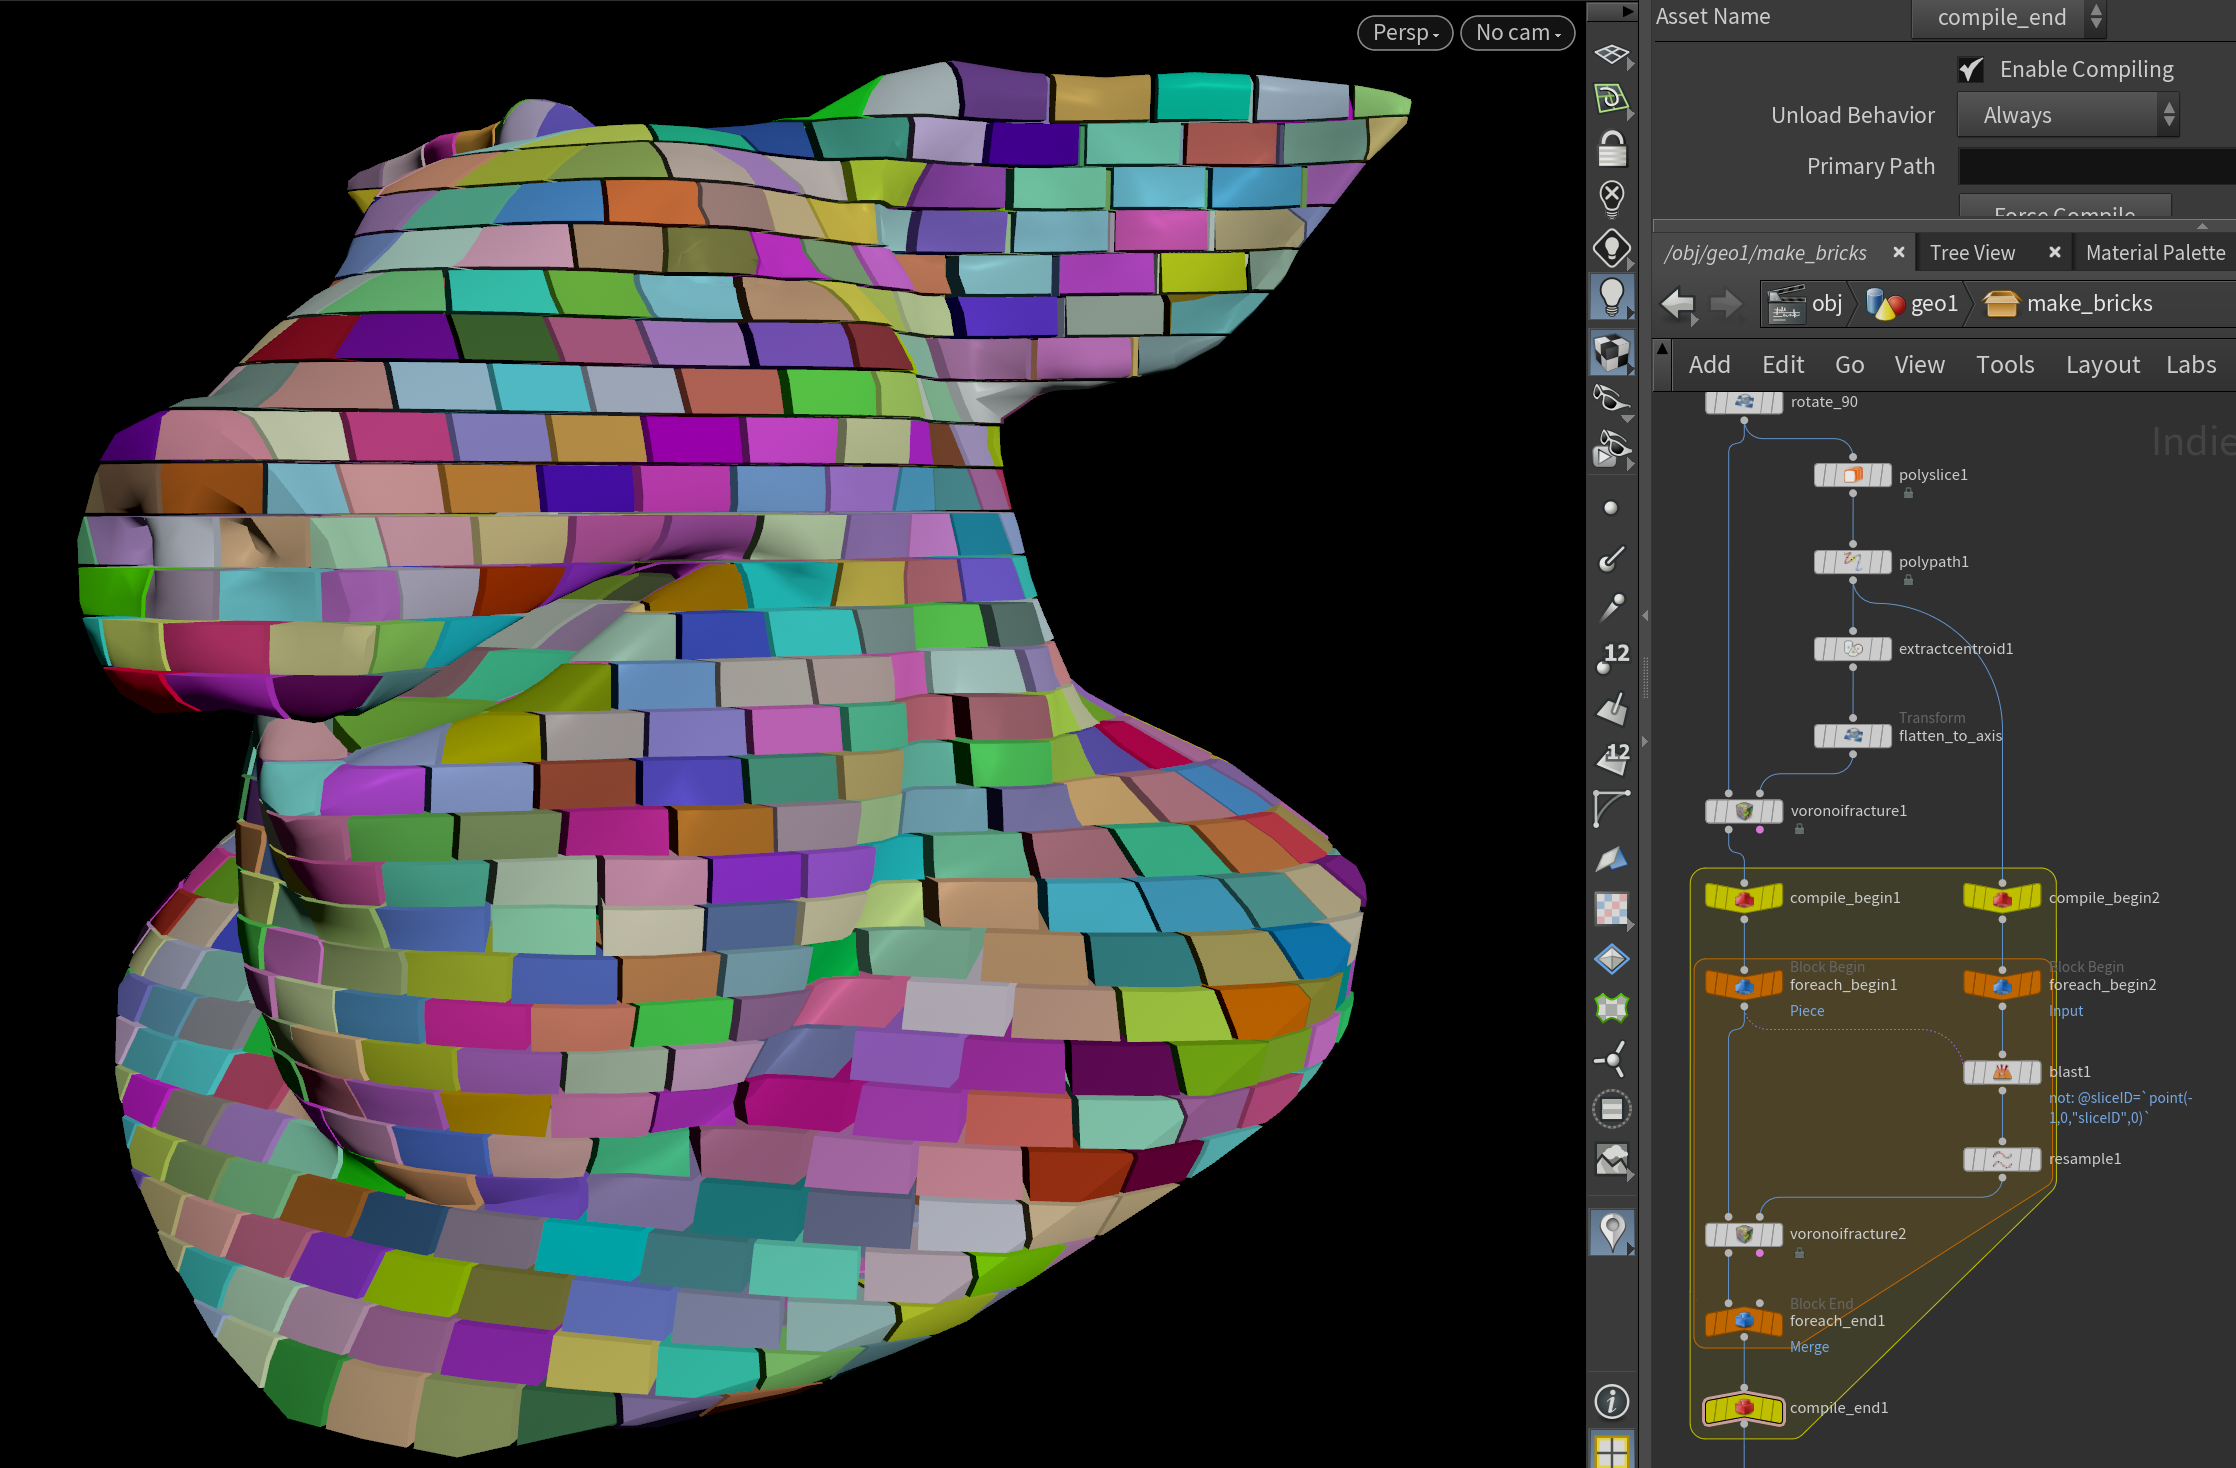Toggle the normal lighting bulb icon

click(1611, 296)
